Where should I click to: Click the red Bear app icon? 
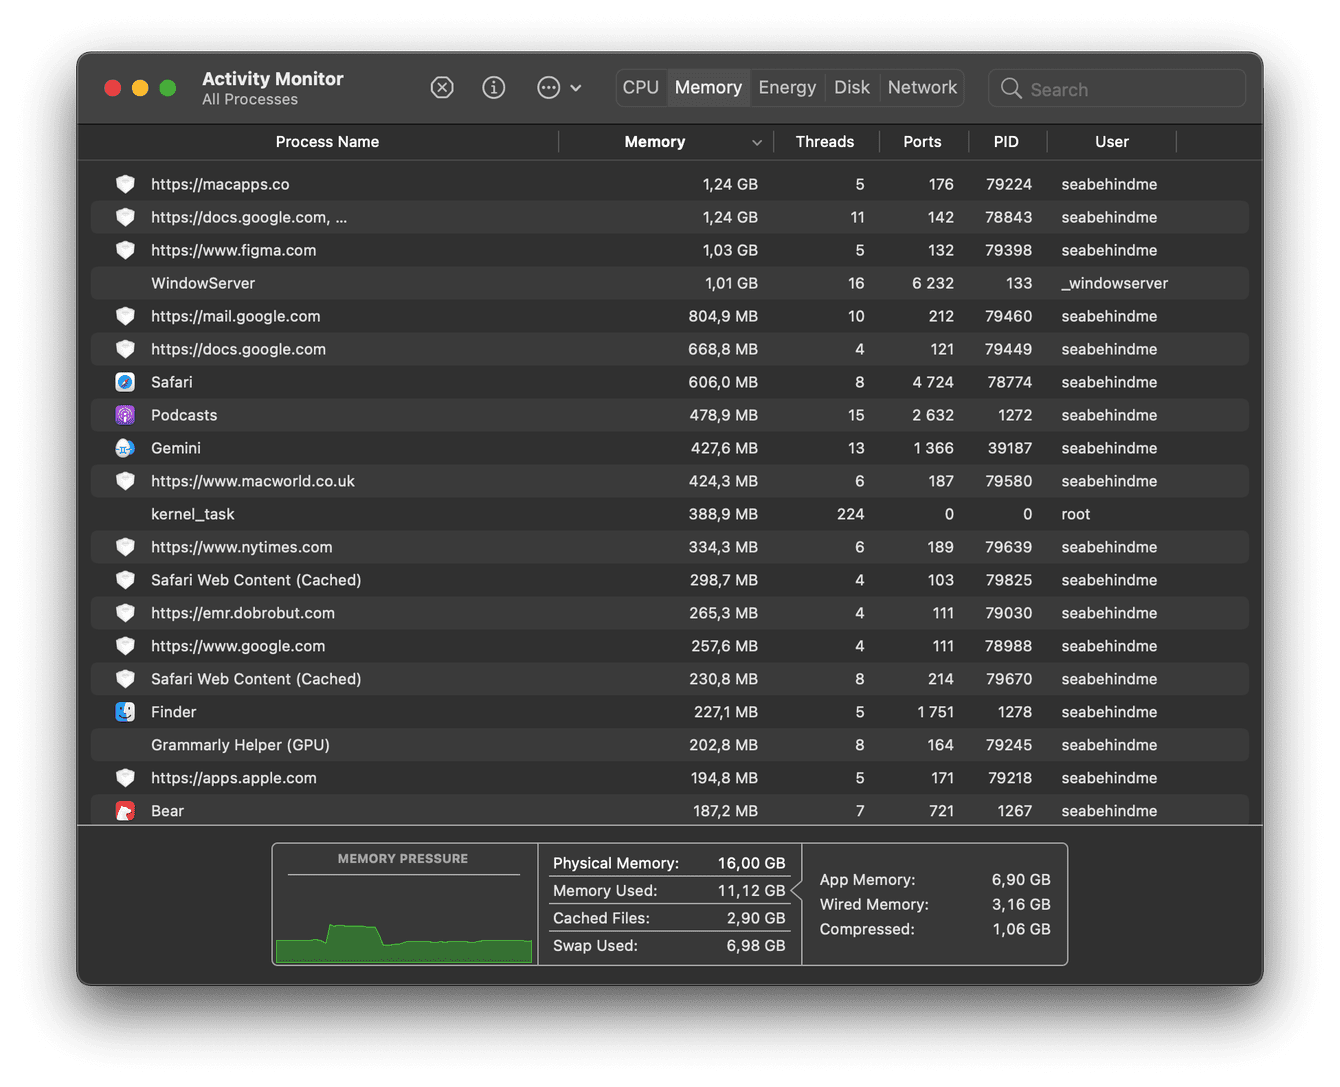click(x=125, y=811)
